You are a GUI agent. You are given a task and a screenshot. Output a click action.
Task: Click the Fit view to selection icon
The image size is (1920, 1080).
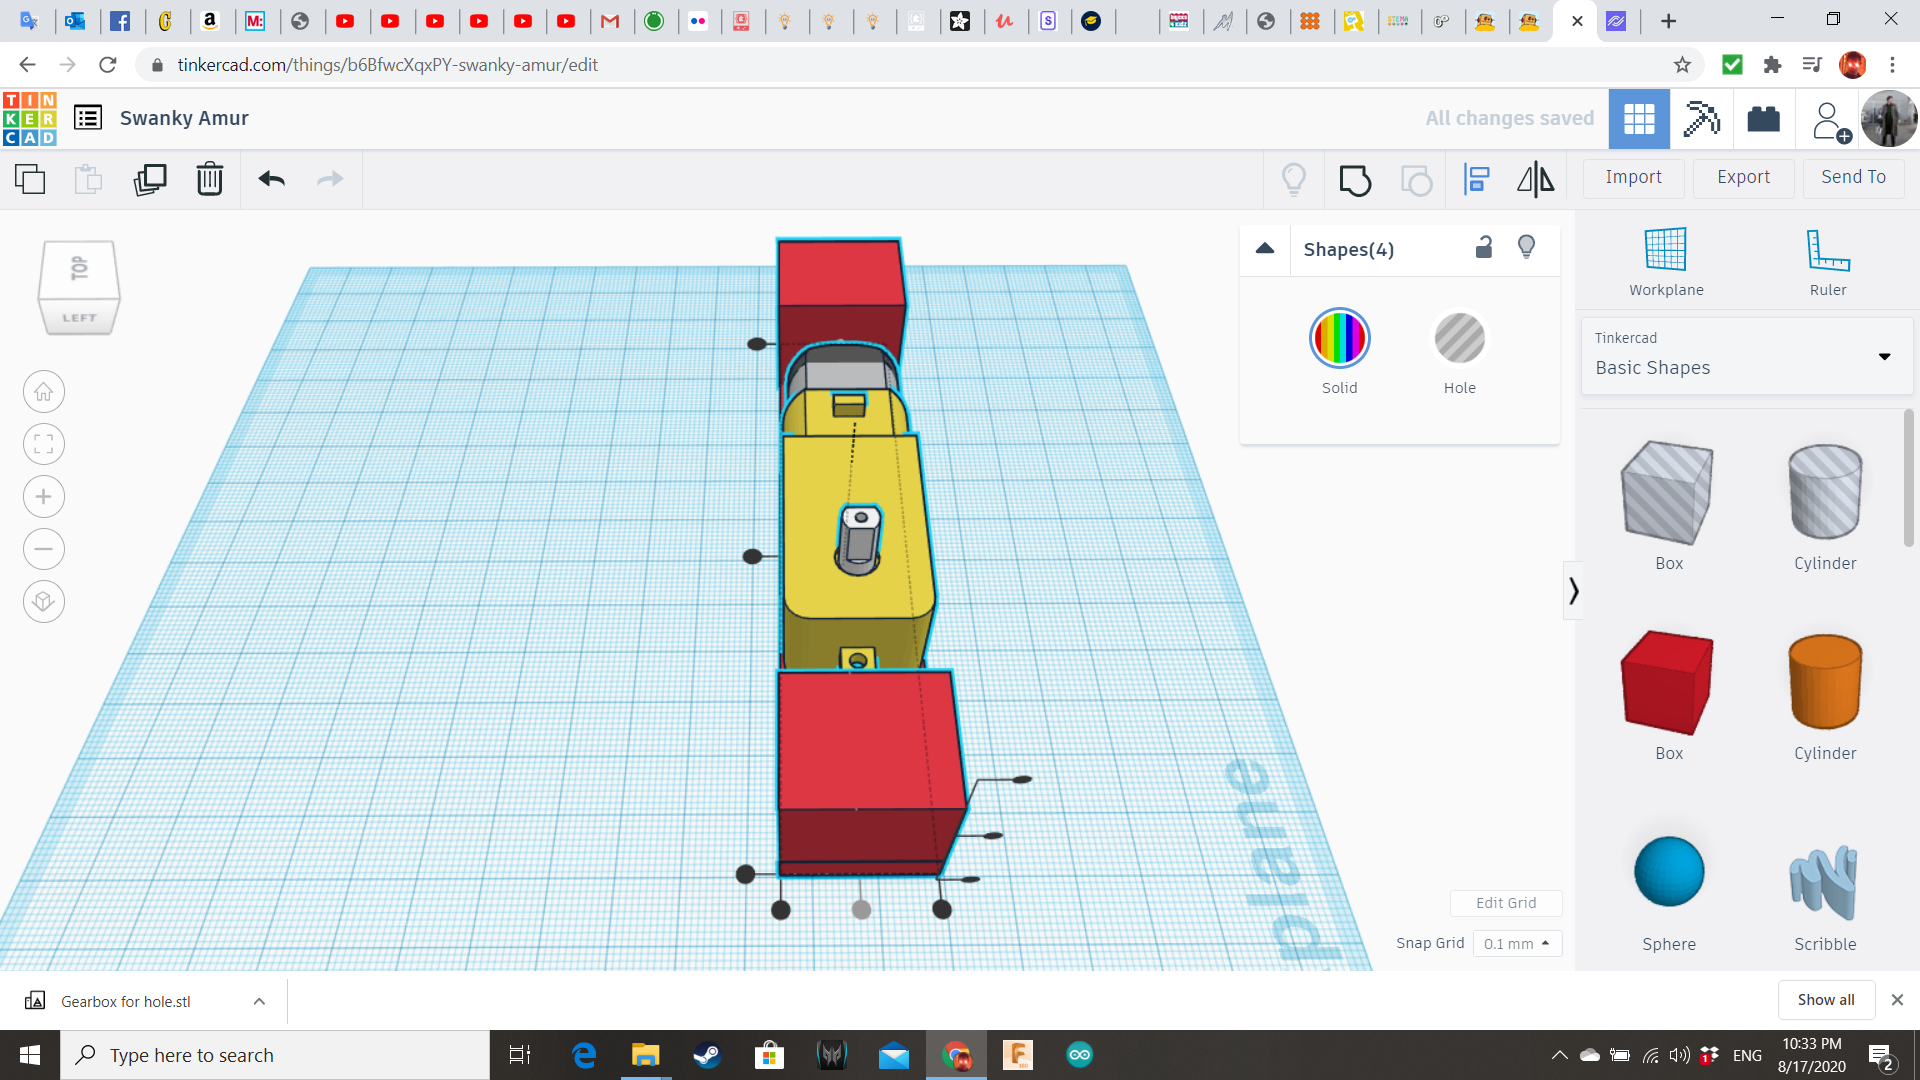44,444
